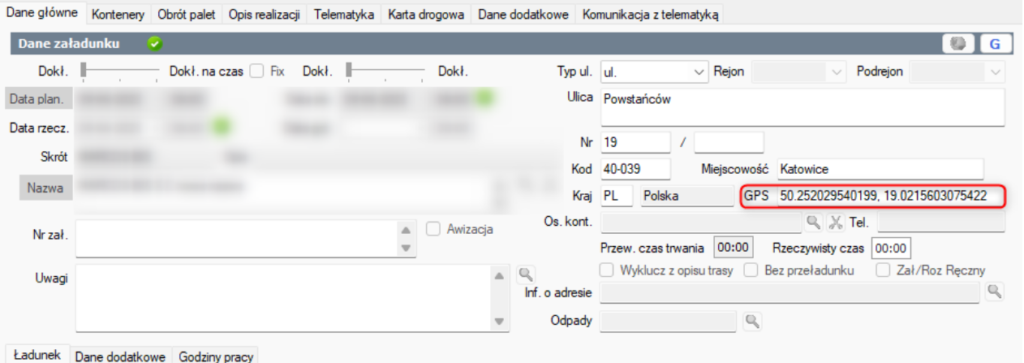Click the globe map button in header
Image resolution: width=1024 pixels, height=363 pixels.
[959, 44]
